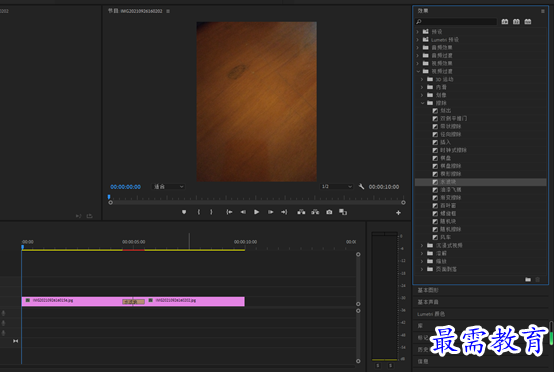554x372 pixels.
Task: Open the 信息 panel tab
Action: point(423,361)
